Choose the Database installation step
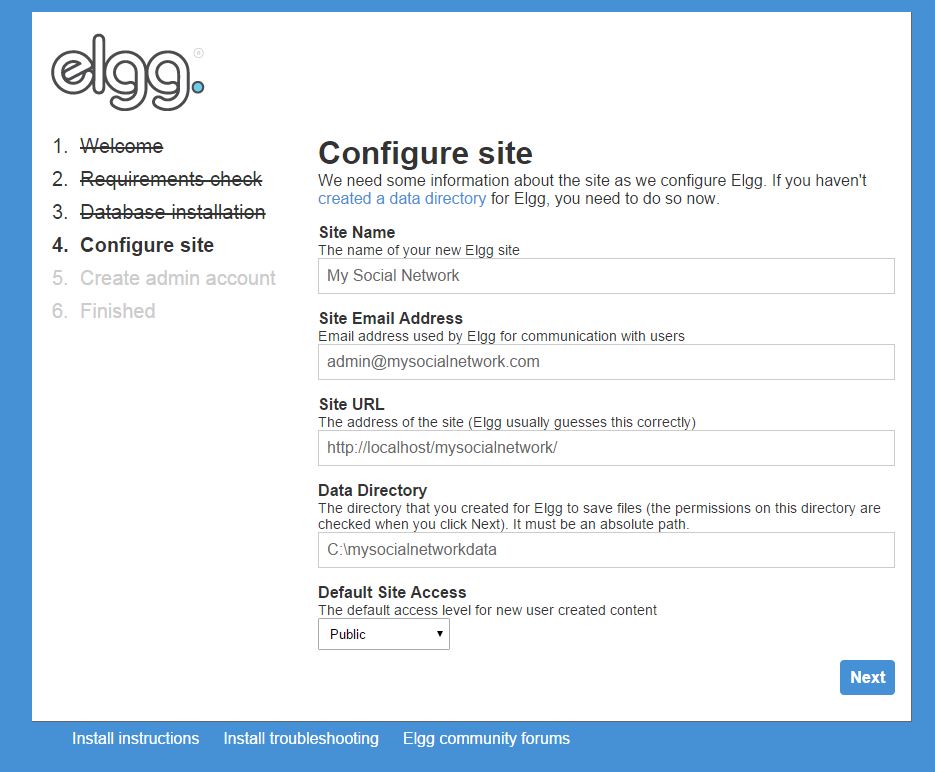Image resolution: width=935 pixels, height=772 pixels. [x=172, y=212]
